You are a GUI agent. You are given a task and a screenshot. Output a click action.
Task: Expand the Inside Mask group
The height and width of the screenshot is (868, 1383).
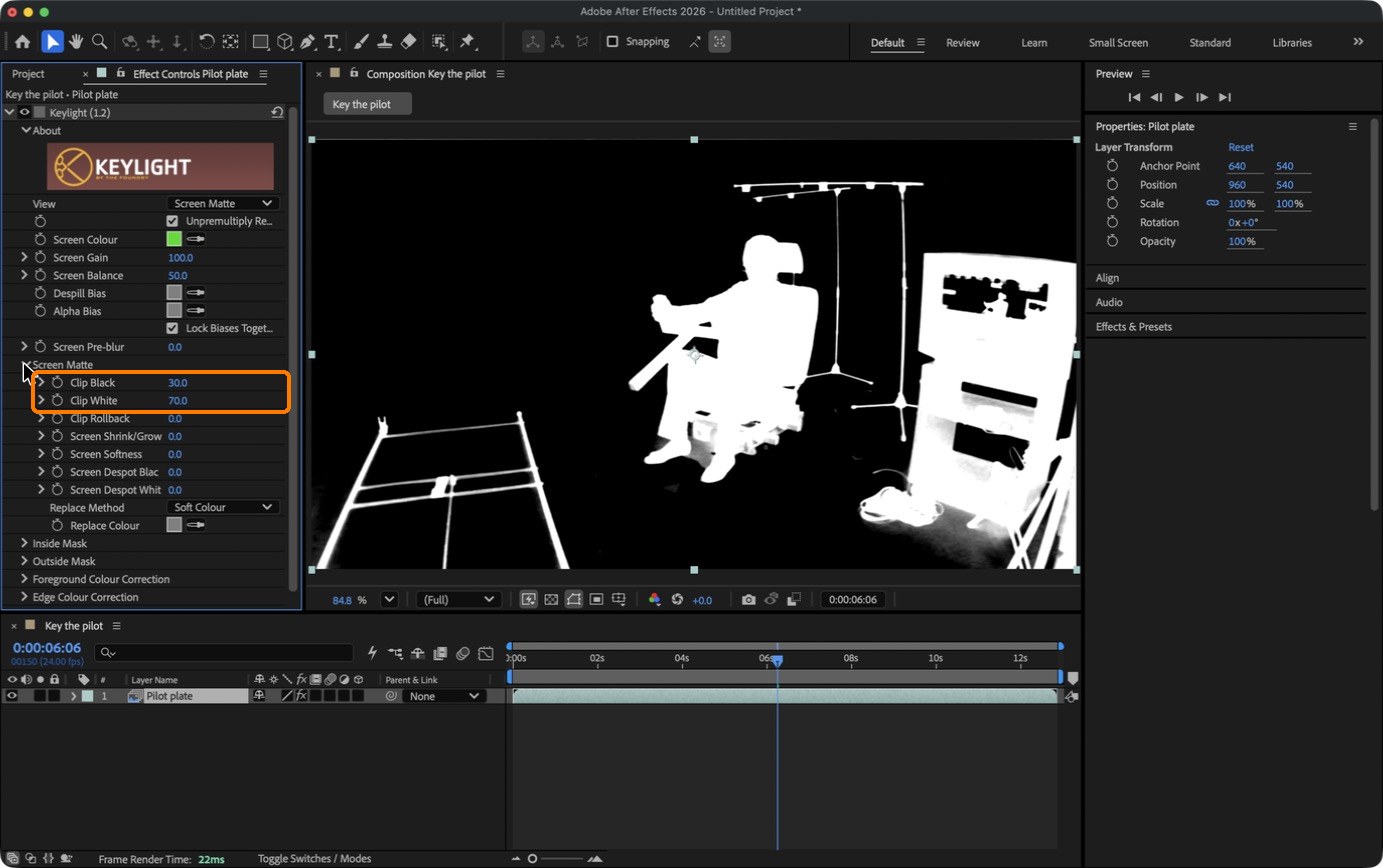24,544
